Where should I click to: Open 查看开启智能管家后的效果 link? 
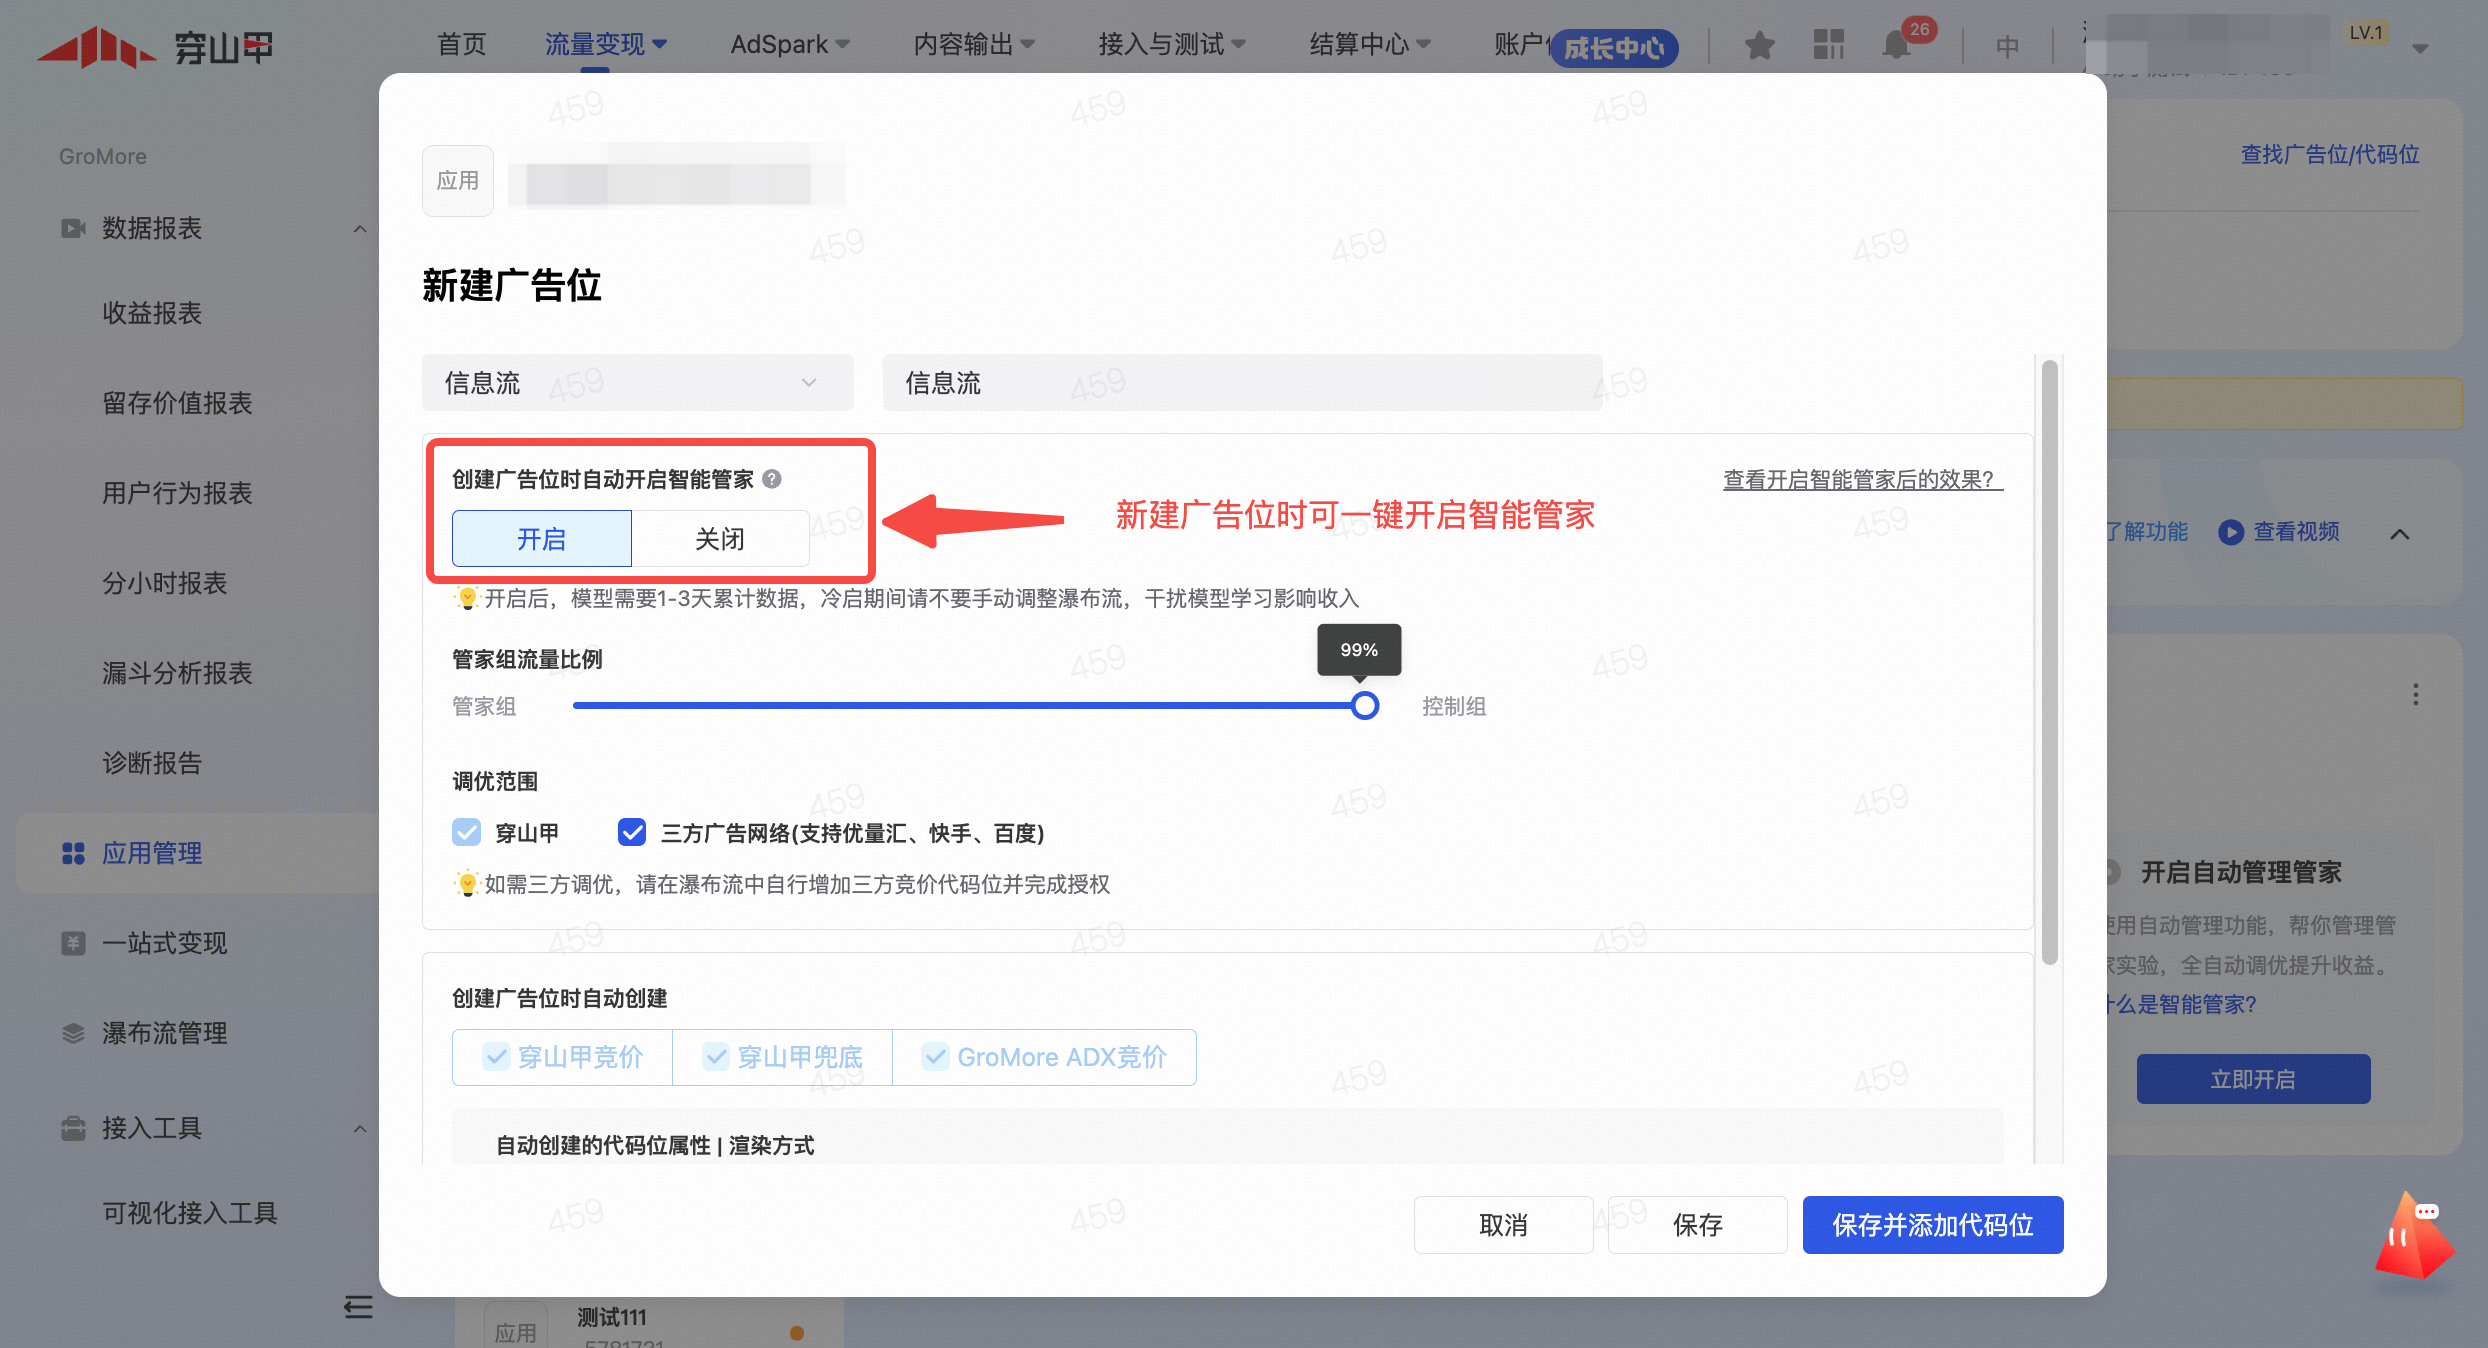point(1862,480)
